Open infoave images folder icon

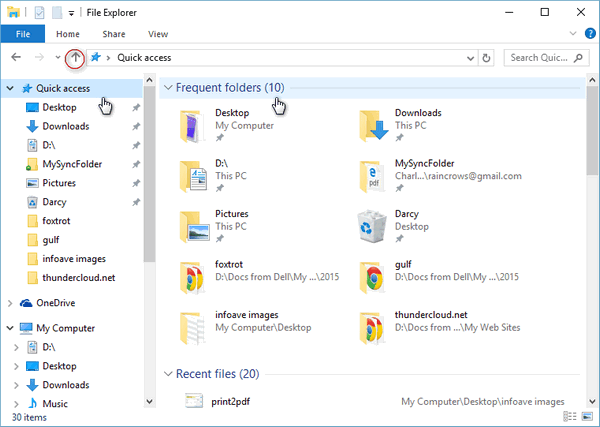point(192,328)
